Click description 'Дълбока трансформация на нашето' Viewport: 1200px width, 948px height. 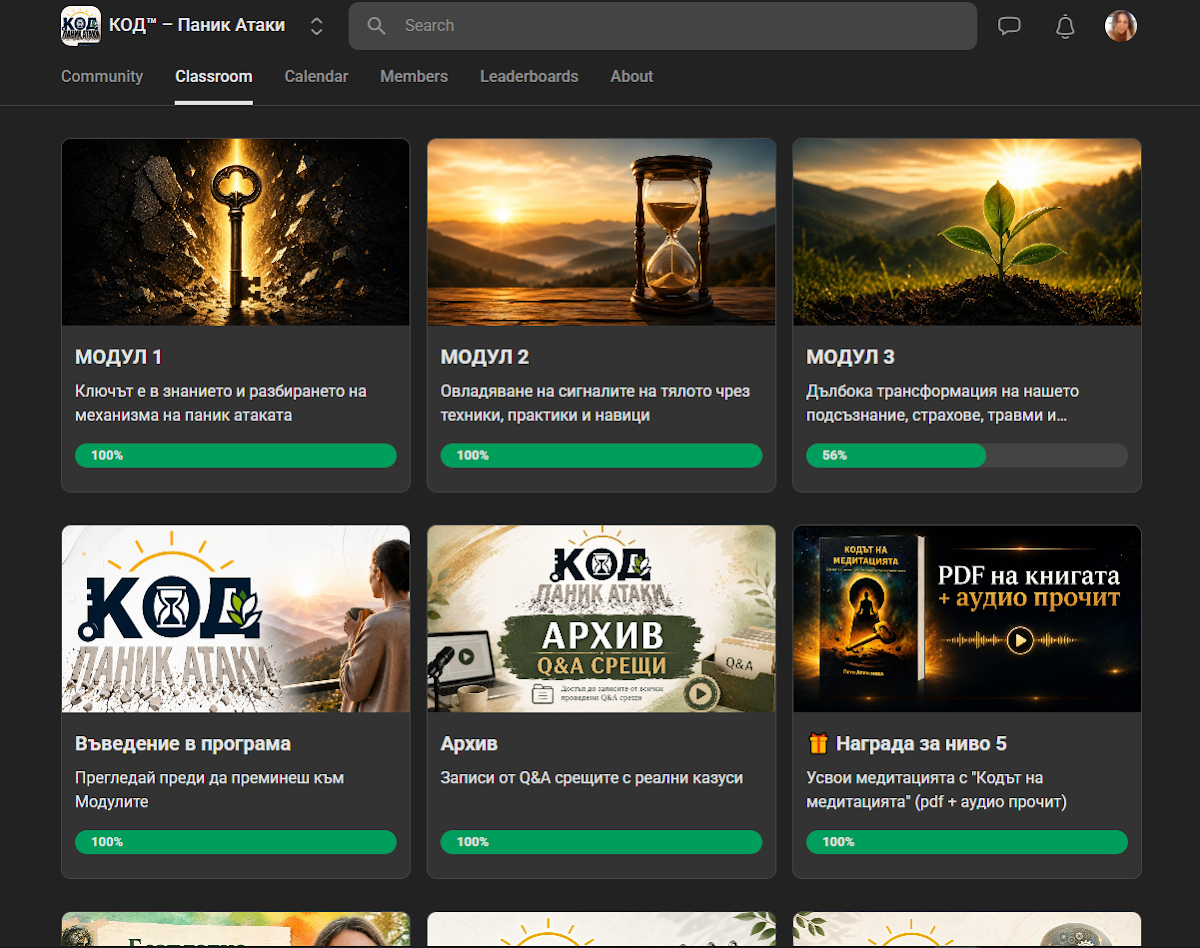[x=943, y=403]
